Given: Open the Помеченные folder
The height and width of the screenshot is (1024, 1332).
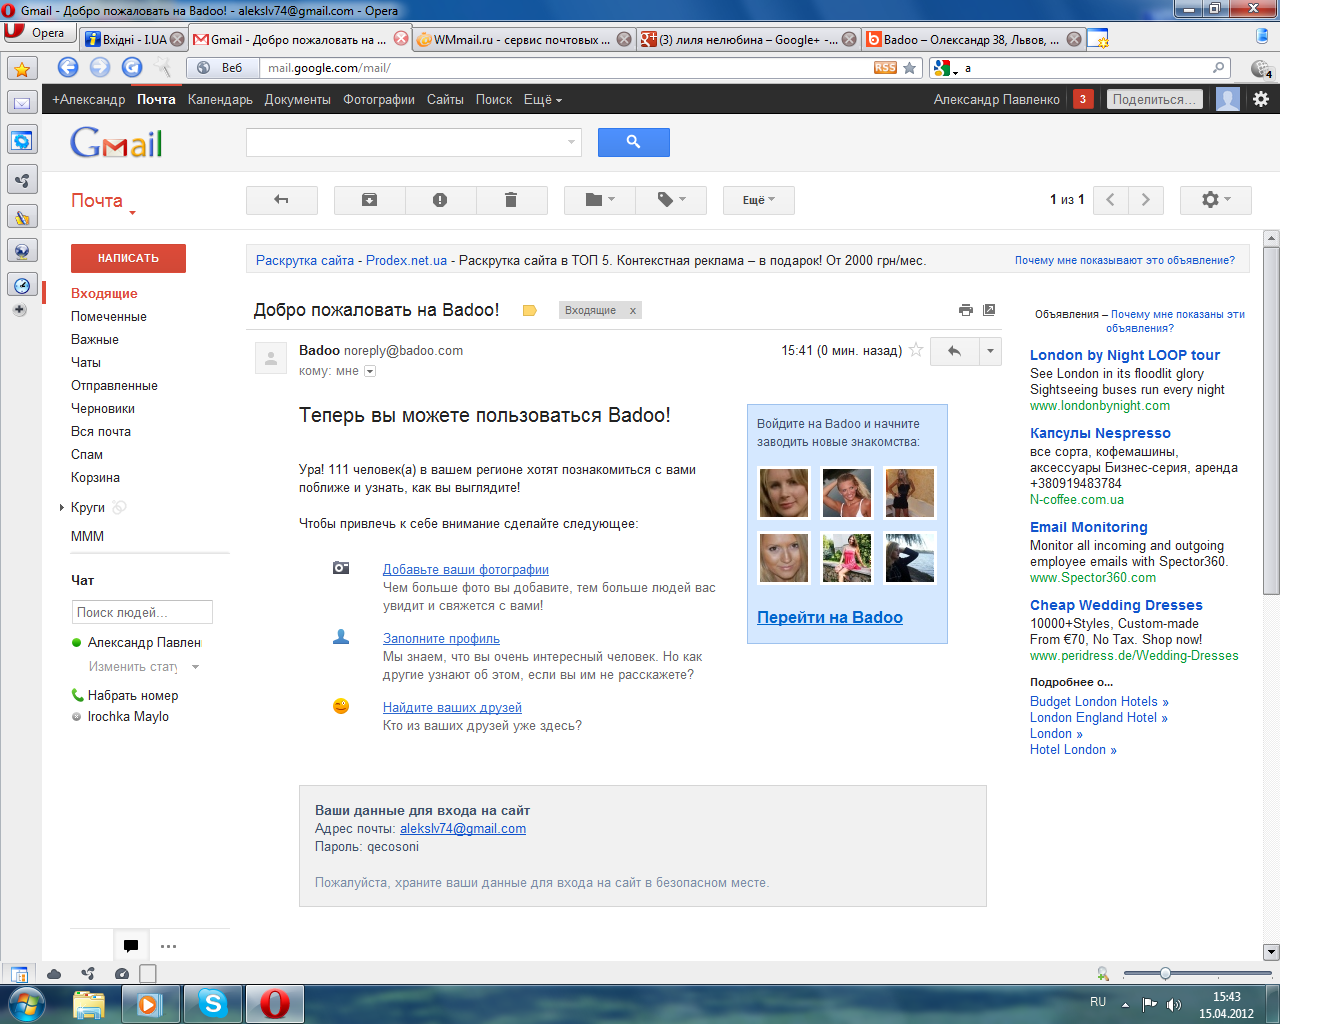Looking at the screenshot, I should (x=109, y=316).
